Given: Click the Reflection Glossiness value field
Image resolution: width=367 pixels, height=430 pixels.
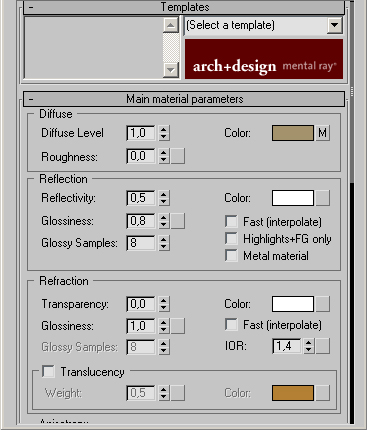Looking at the screenshot, I should coord(141,221).
